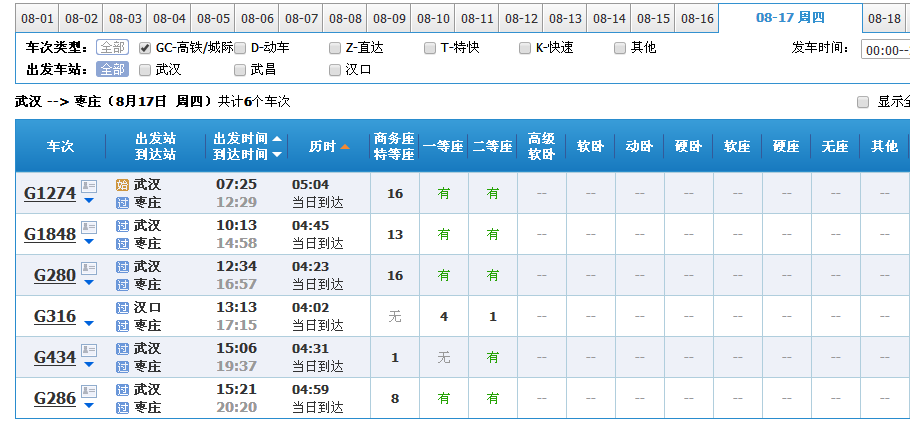The width and height of the screenshot is (910, 427).
Task: Check the K-快速 train type
Action: [x=525, y=48]
